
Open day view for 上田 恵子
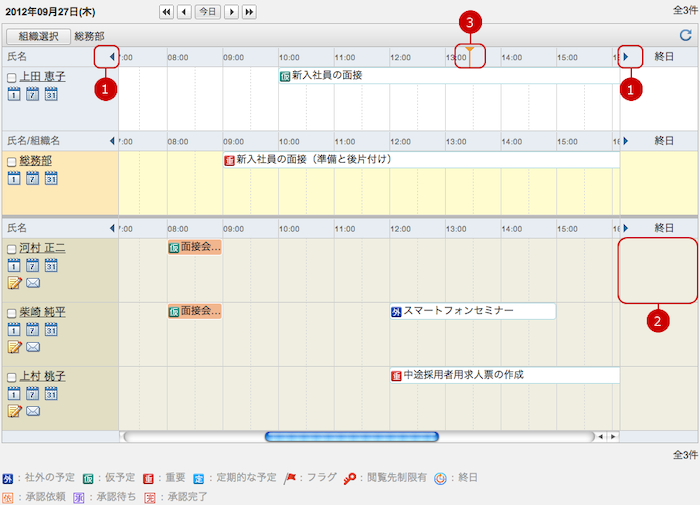click(14, 94)
